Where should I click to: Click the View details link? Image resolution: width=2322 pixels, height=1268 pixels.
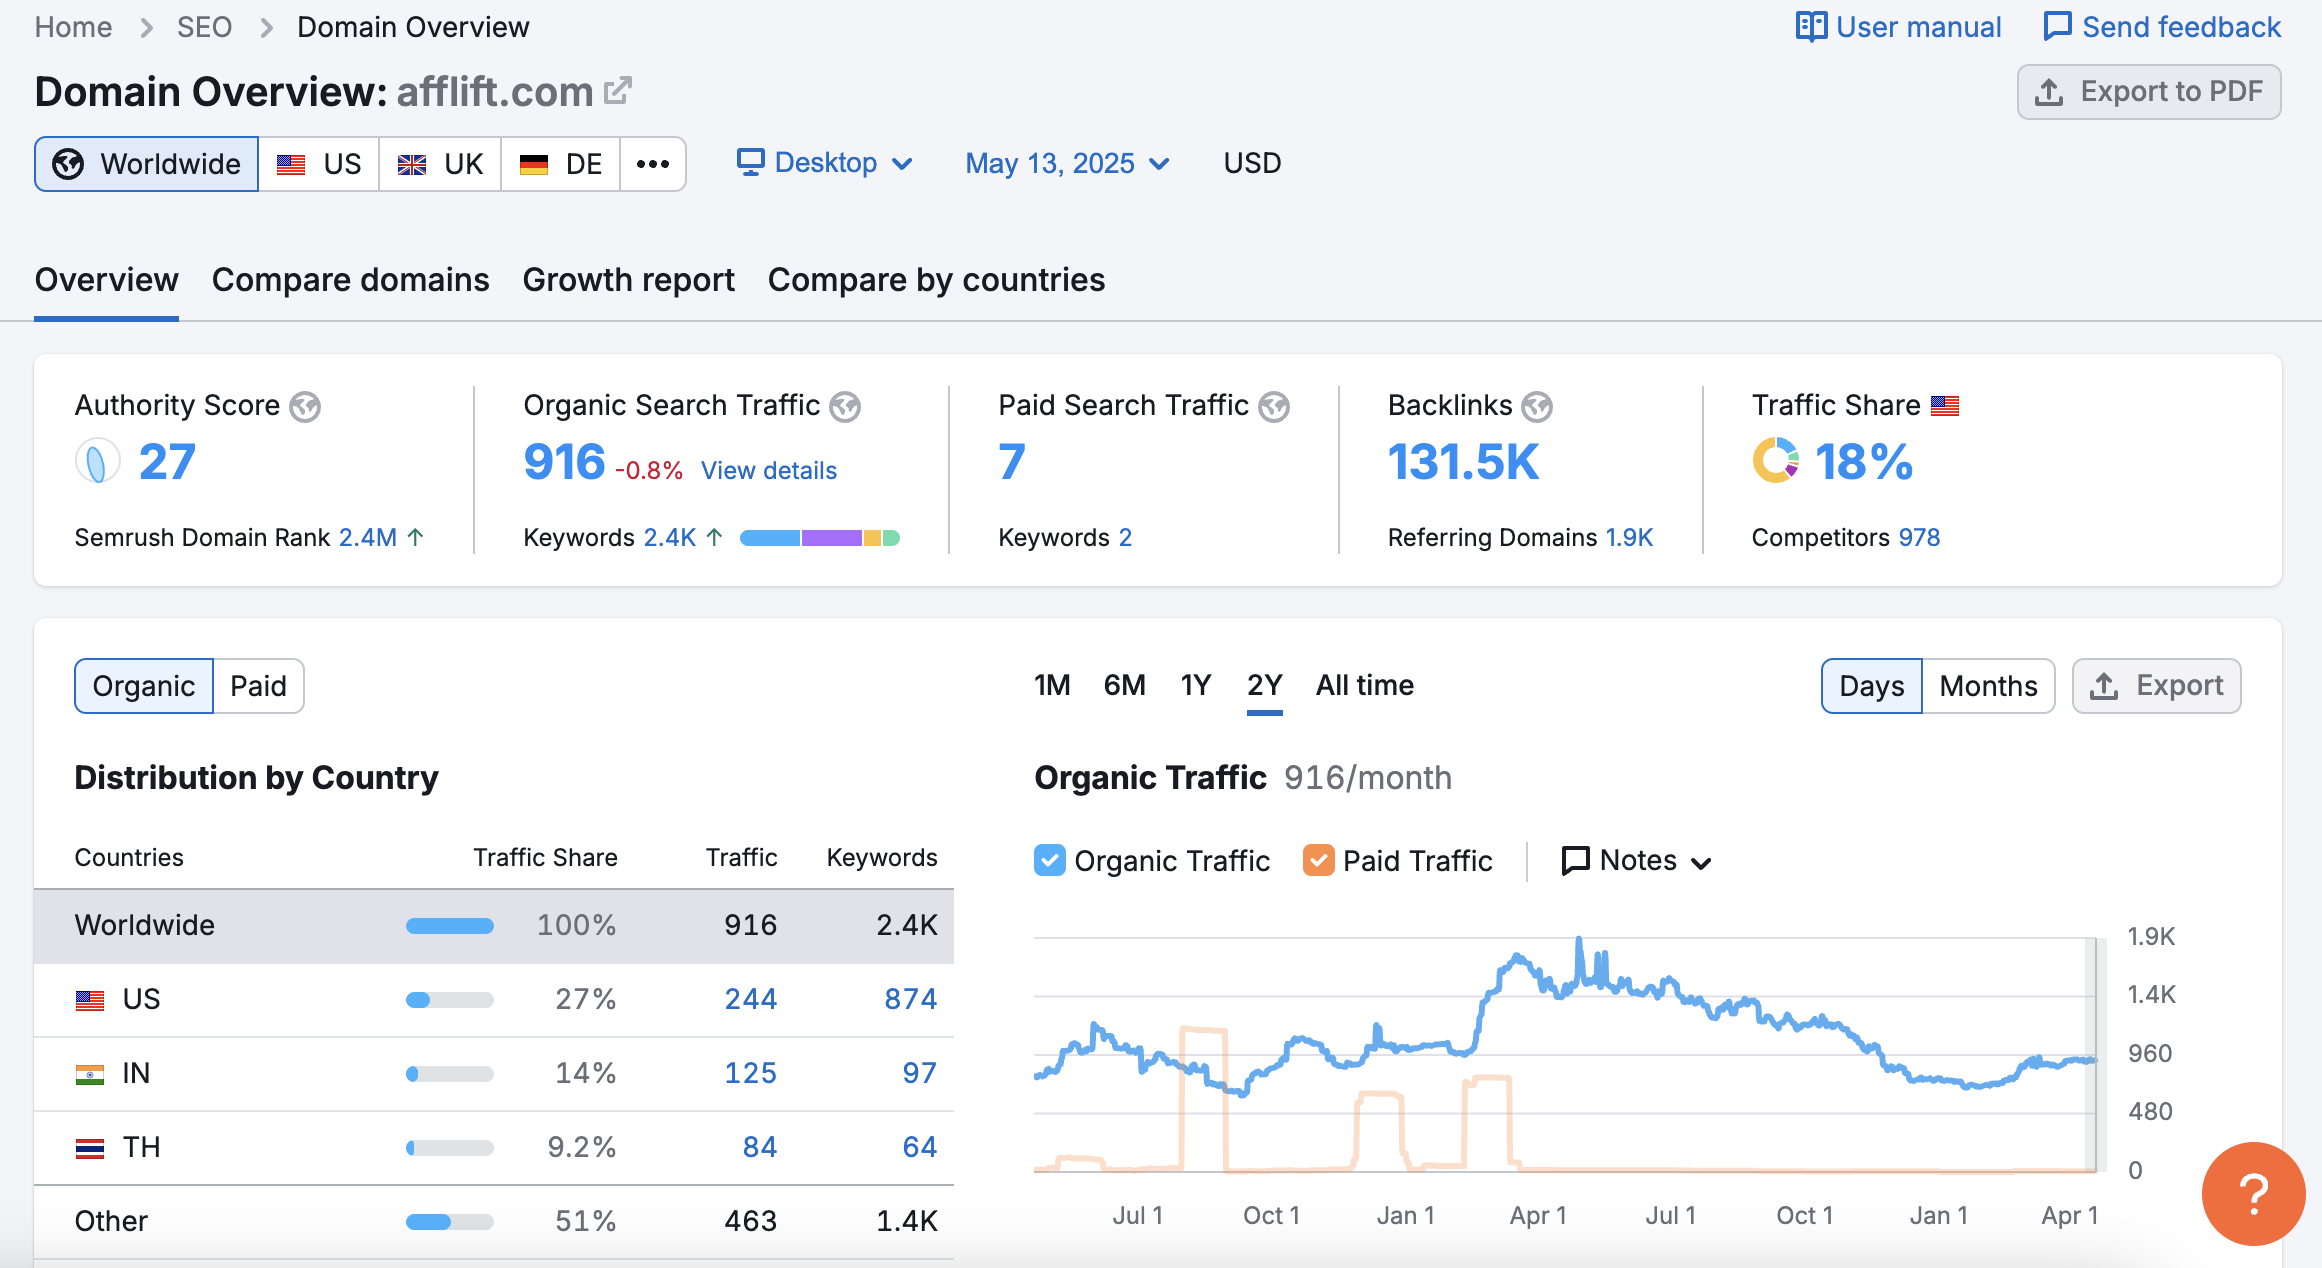point(769,470)
